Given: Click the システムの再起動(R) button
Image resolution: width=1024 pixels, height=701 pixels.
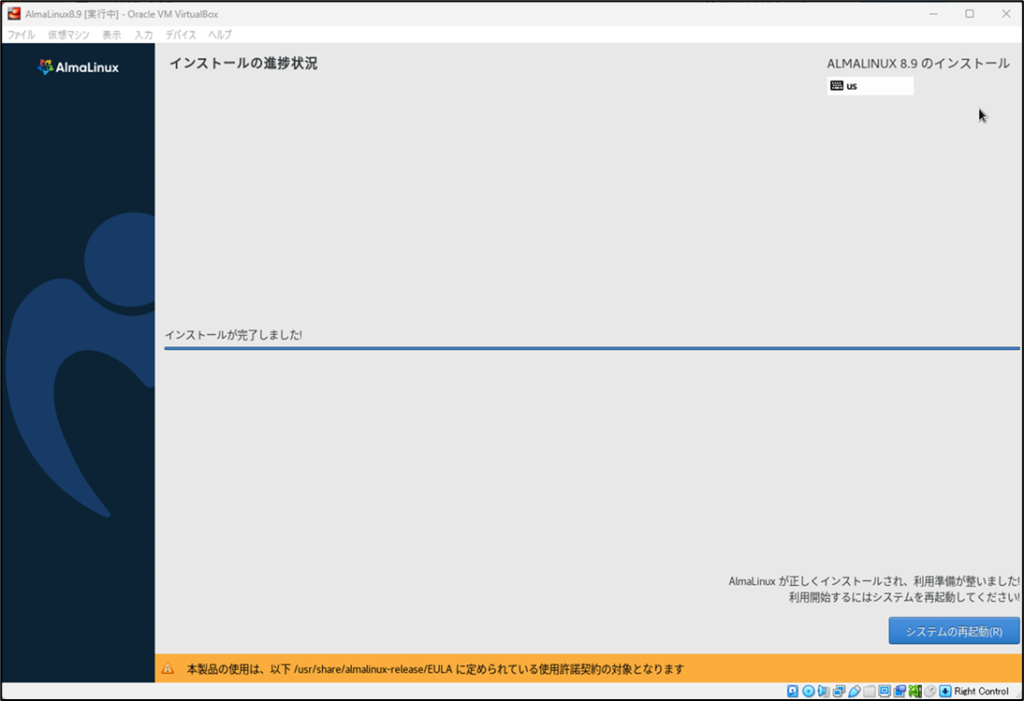Looking at the screenshot, I should (953, 631).
